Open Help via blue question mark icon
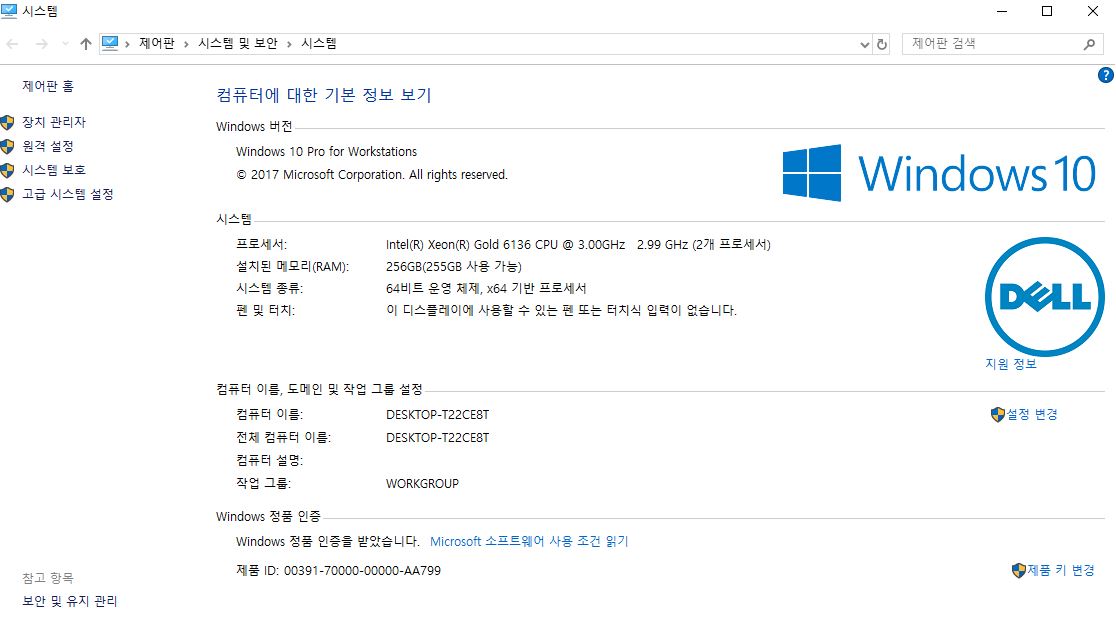Screen dimensions: 1116x628 tap(1106, 75)
